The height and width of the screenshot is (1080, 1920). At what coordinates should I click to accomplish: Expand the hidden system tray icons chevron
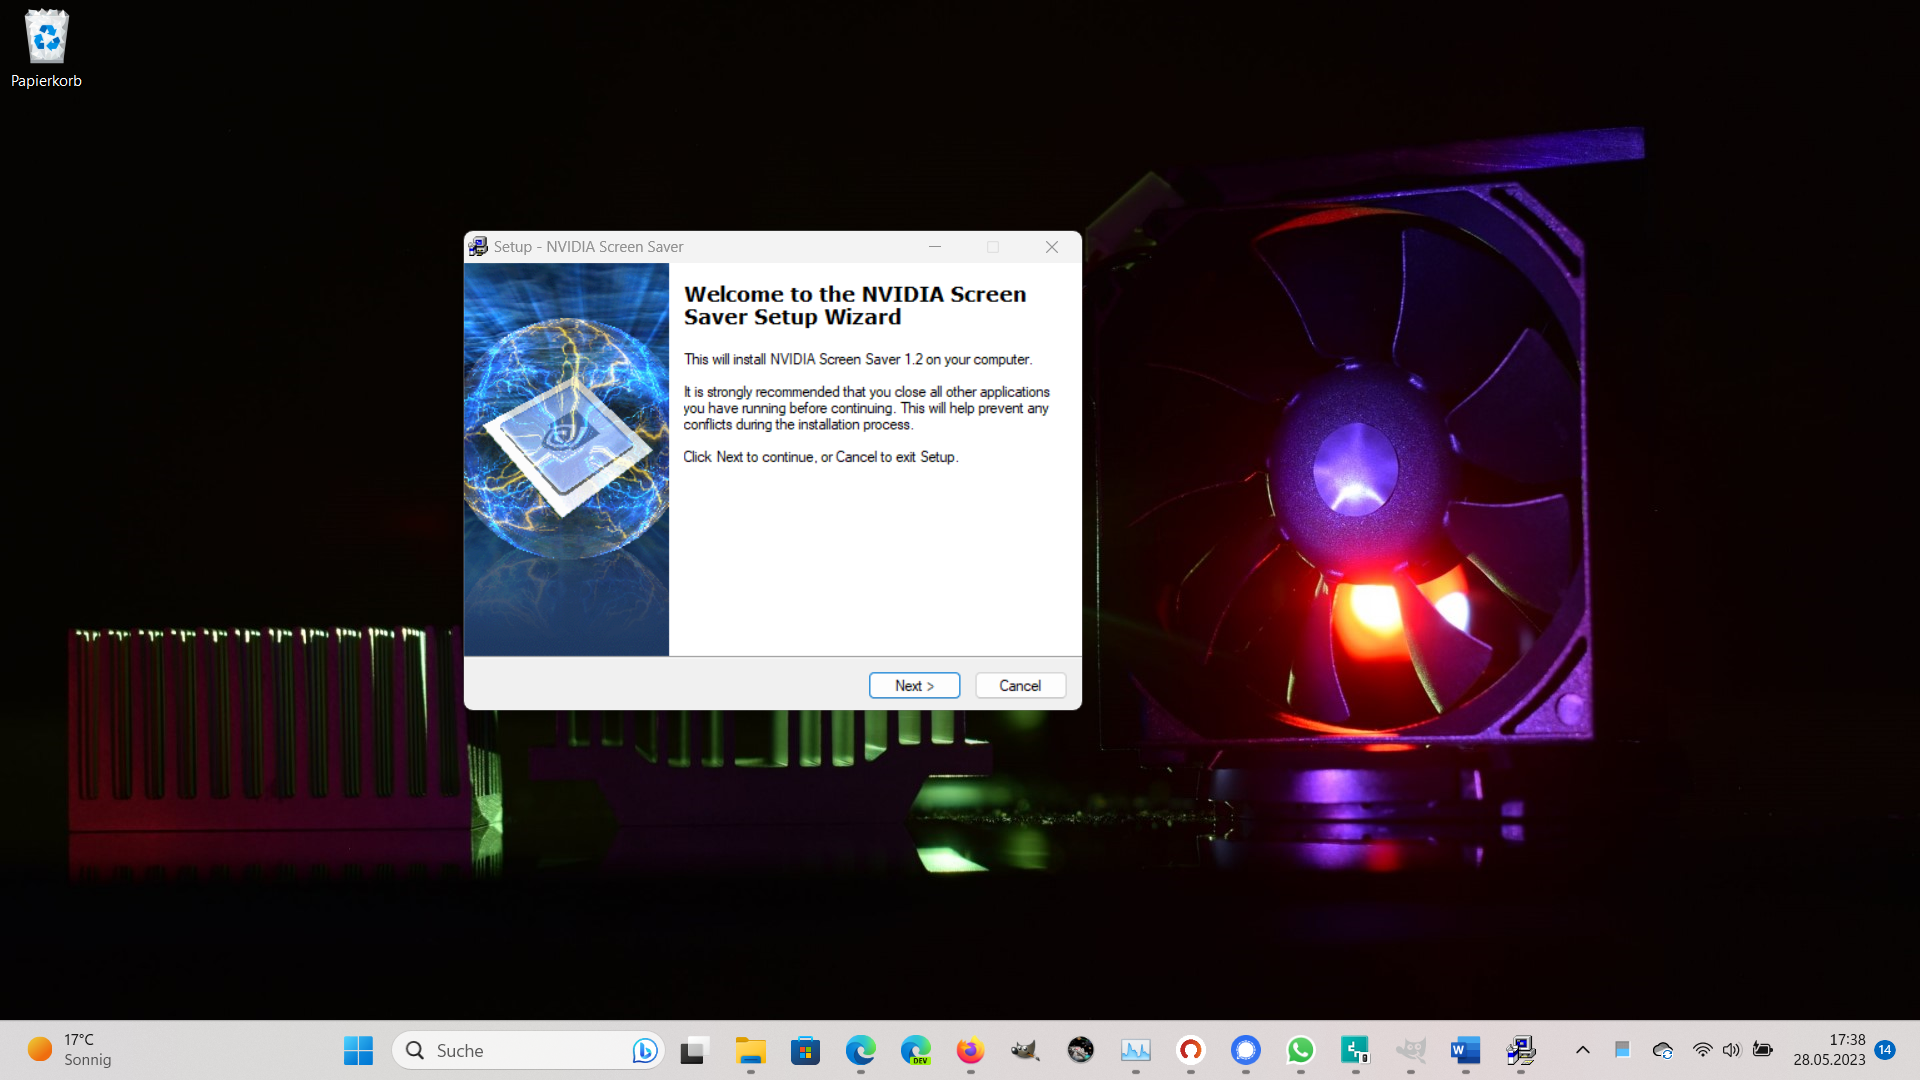pyautogui.click(x=1582, y=1050)
